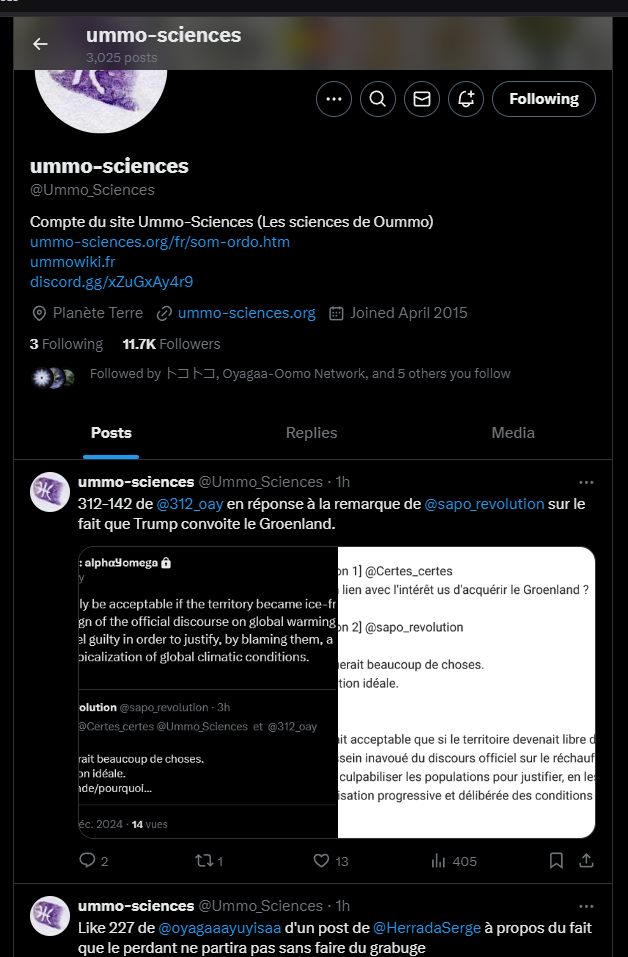
Task: View the 11.7K Followers list
Action: pos(171,344)
